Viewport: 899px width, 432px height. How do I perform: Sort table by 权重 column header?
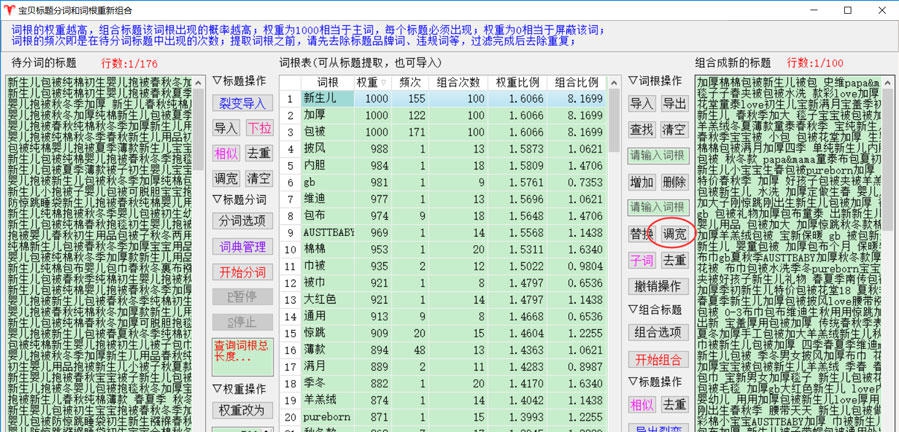pyautogui.click(x=371, y=82)
